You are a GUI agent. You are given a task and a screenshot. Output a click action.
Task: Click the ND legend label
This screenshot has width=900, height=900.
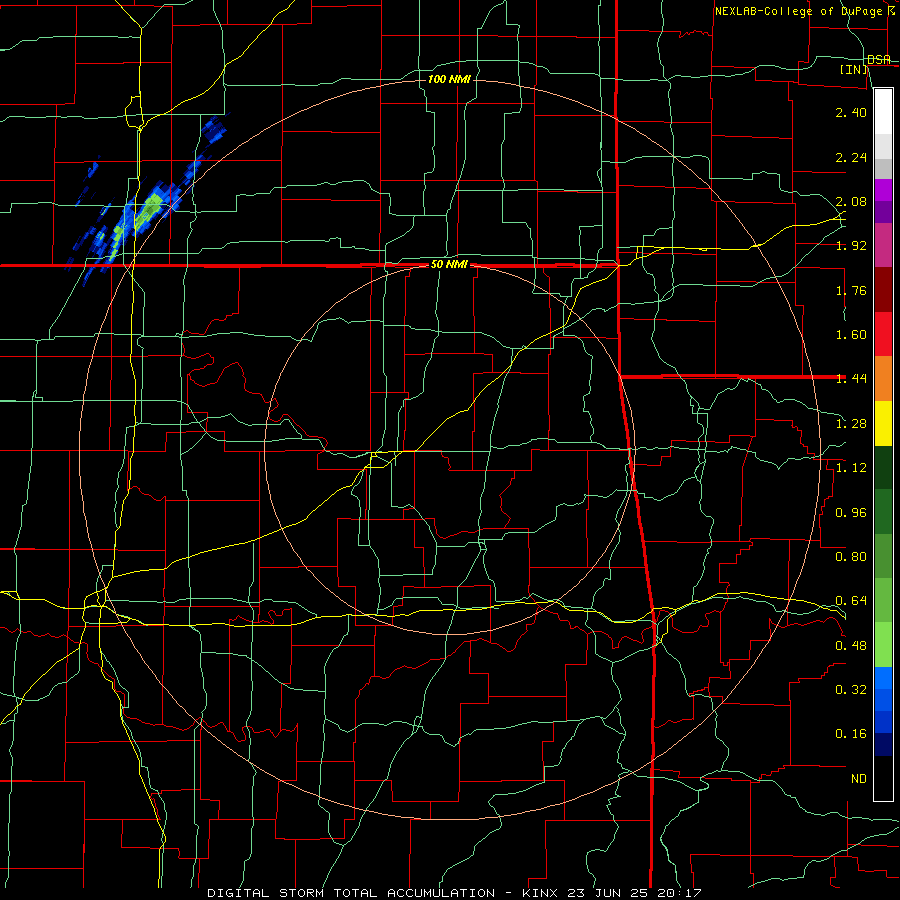click(859, 778)
